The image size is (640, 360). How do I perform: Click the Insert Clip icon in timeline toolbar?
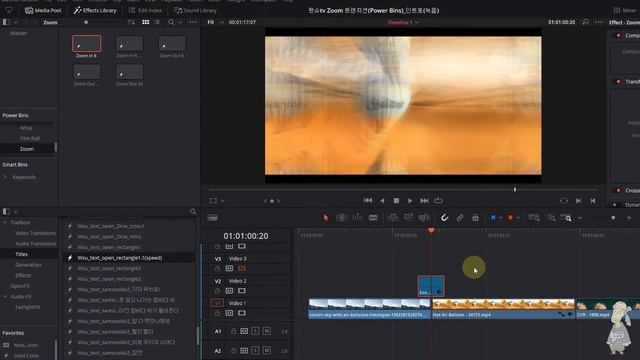pyautogui.click(x=393, y=218)
